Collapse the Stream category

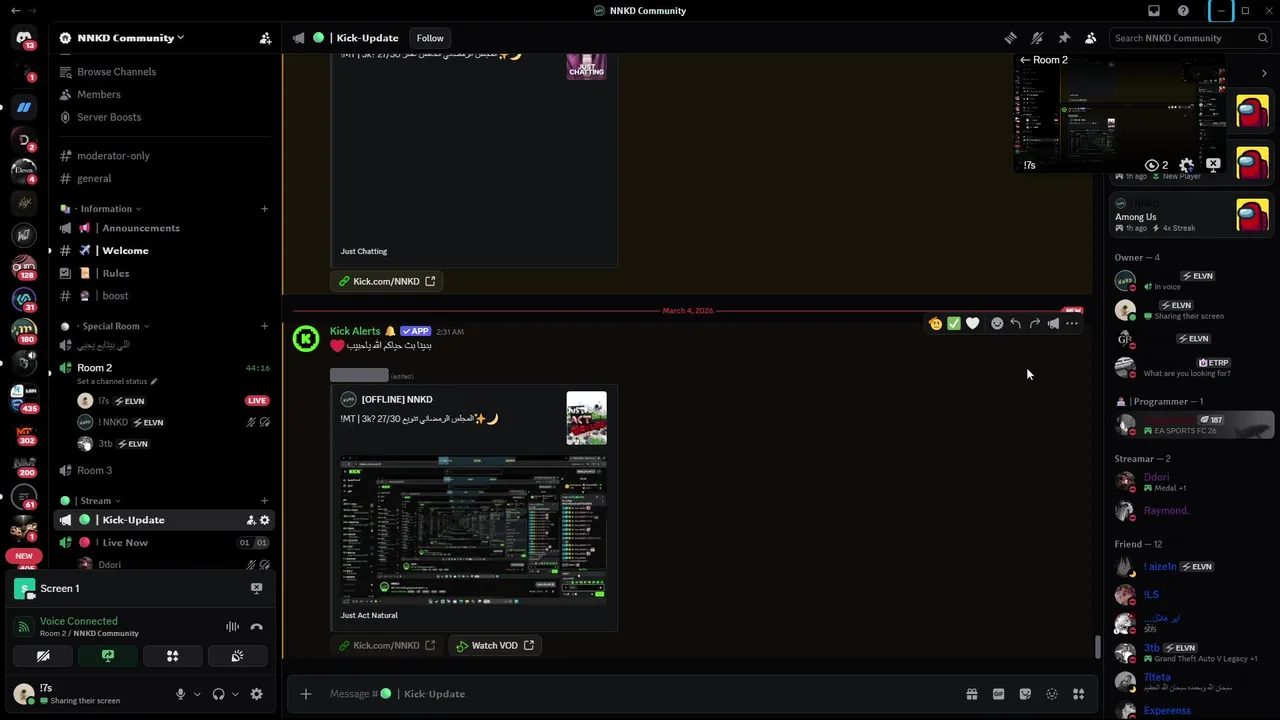(97, 501)
